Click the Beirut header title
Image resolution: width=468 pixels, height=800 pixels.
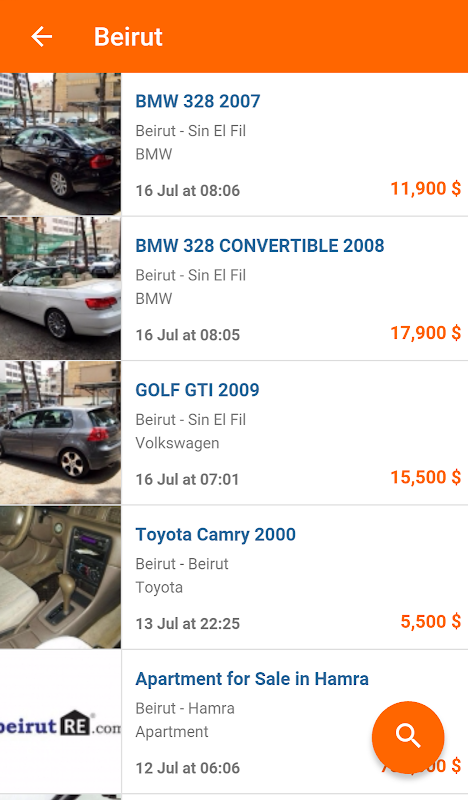tap(128, 37)
